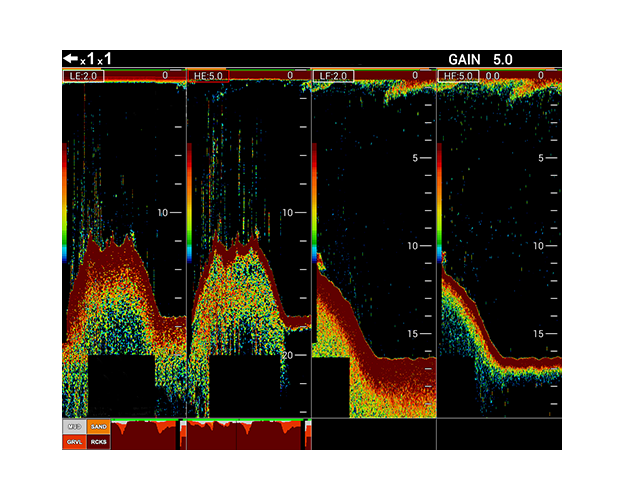Click the depth marker 20 on the scale
The image size is (625, 500).
click(288, 355)
